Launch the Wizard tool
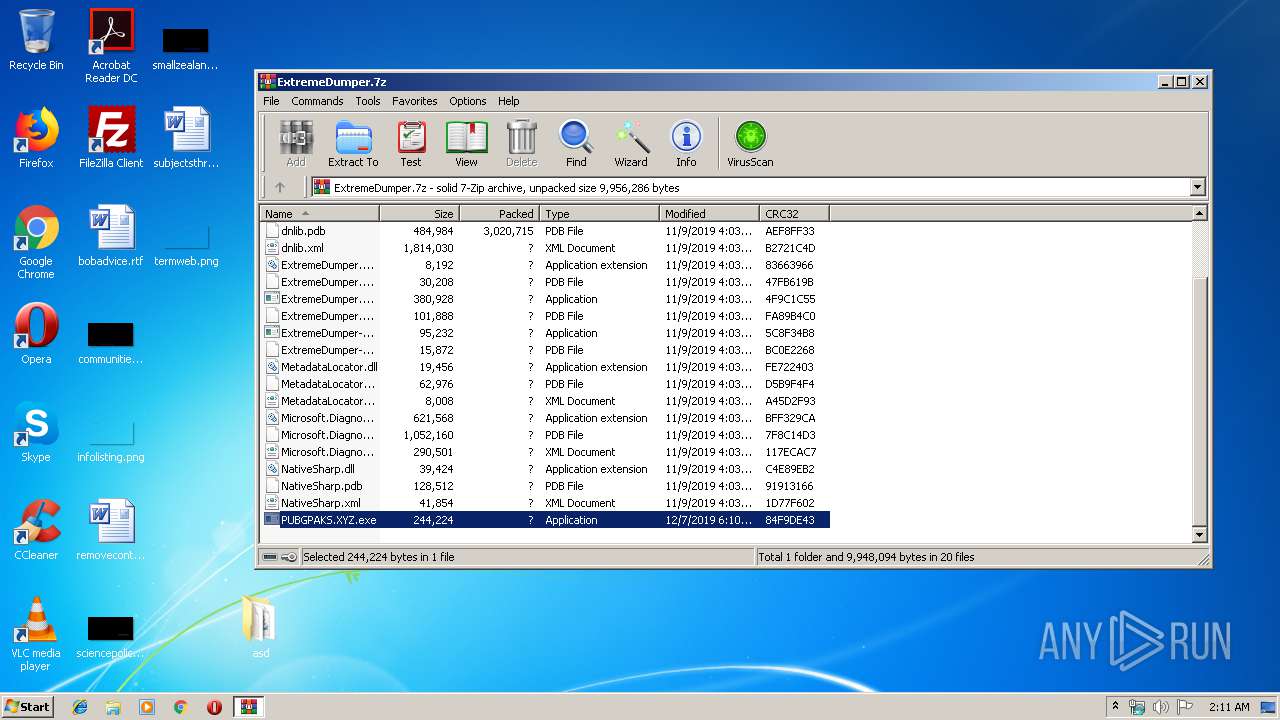 631,144
